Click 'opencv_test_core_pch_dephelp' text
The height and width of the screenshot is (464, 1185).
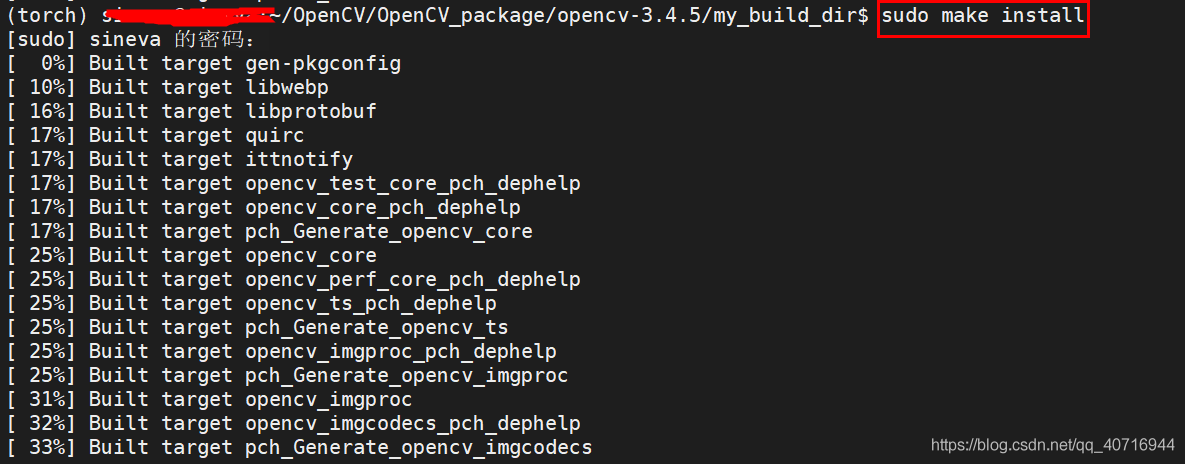(x=413, y=184)
